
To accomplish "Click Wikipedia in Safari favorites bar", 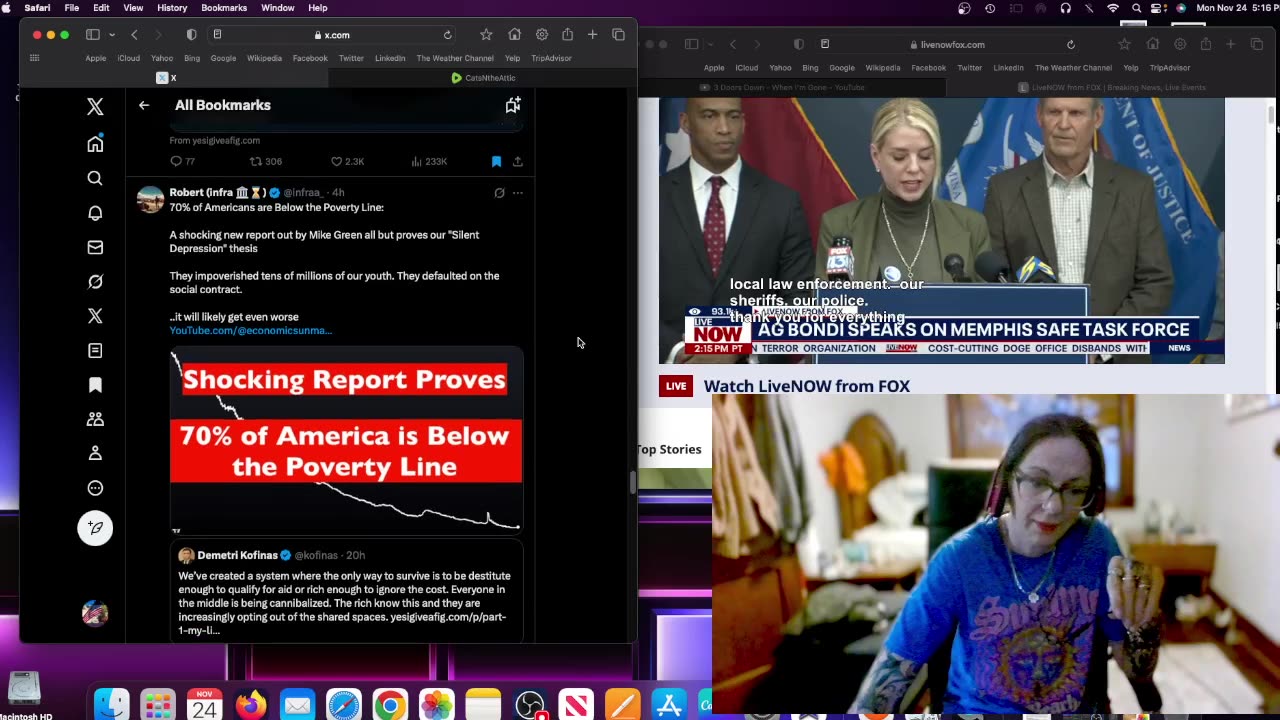I will pyautogui.click(x=264, y=58).
